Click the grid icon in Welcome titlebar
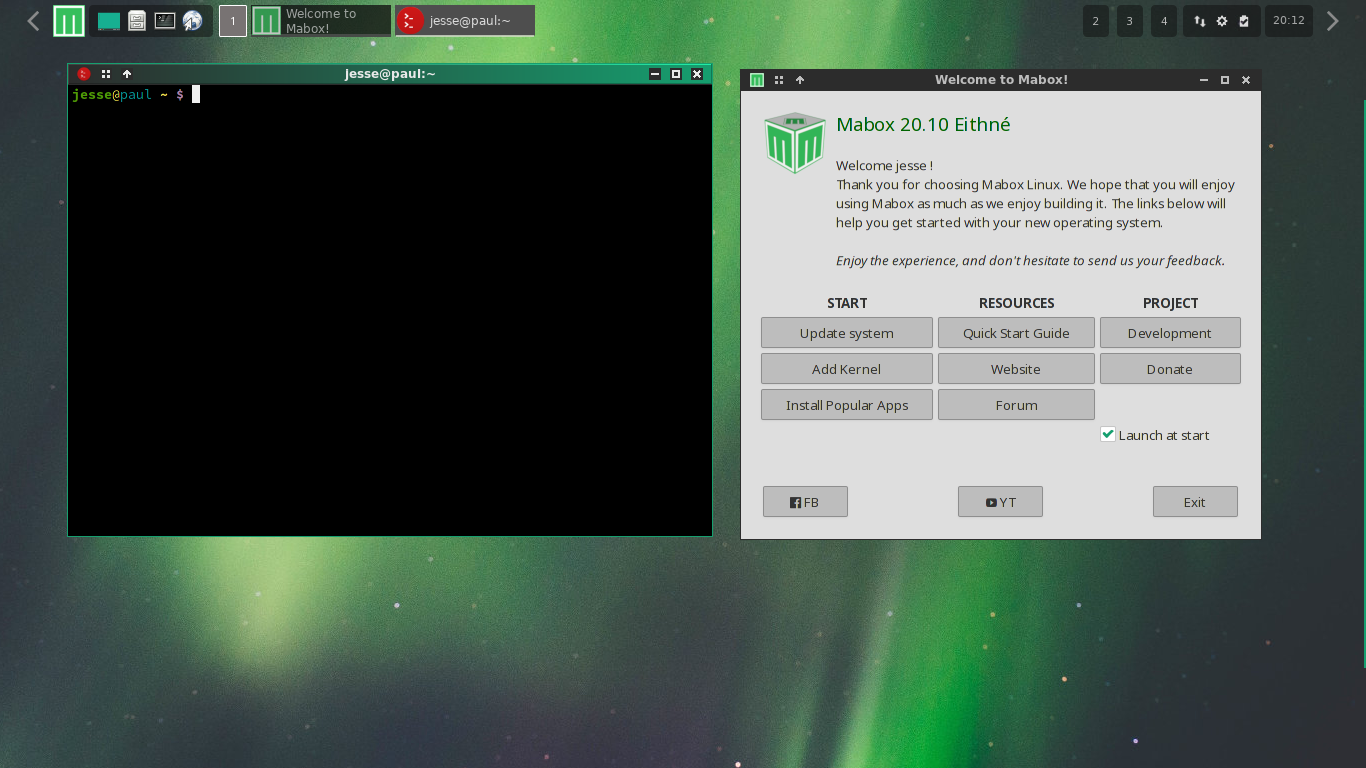This screenshot has width=1366, height=768. [779, 80]
